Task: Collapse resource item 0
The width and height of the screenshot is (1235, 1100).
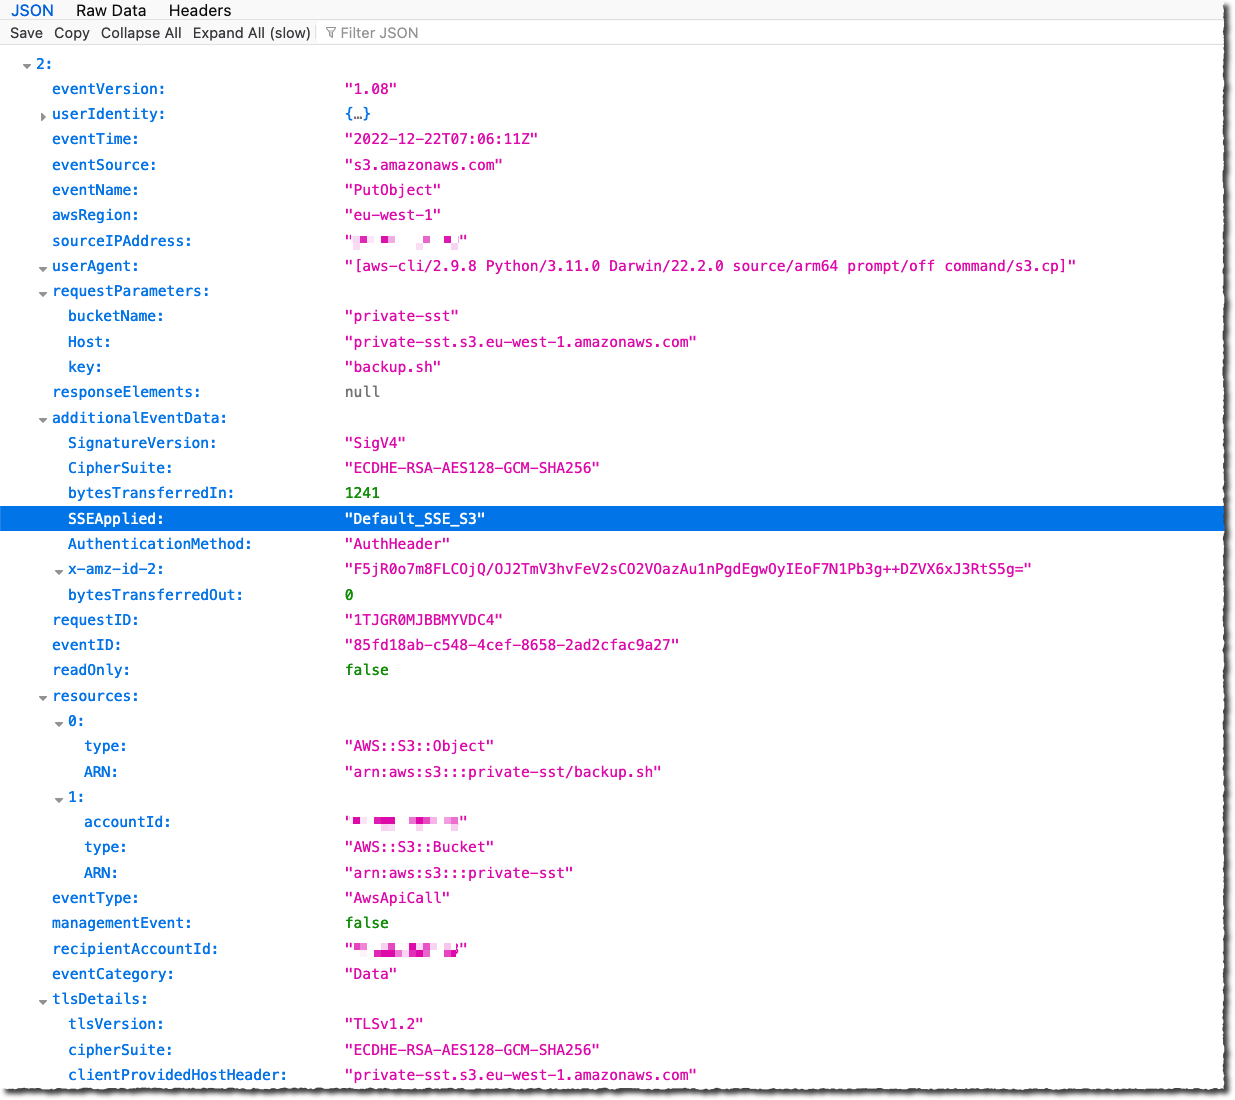Action: click(59, 722)
